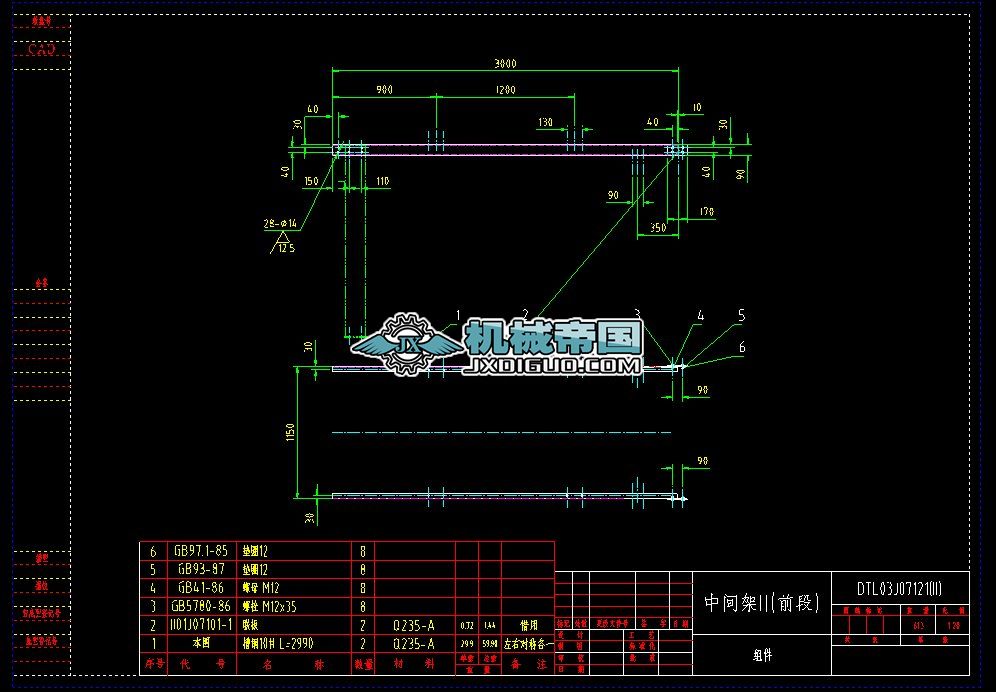
Task: Click the 序号 column header cell
Action: 159,664
